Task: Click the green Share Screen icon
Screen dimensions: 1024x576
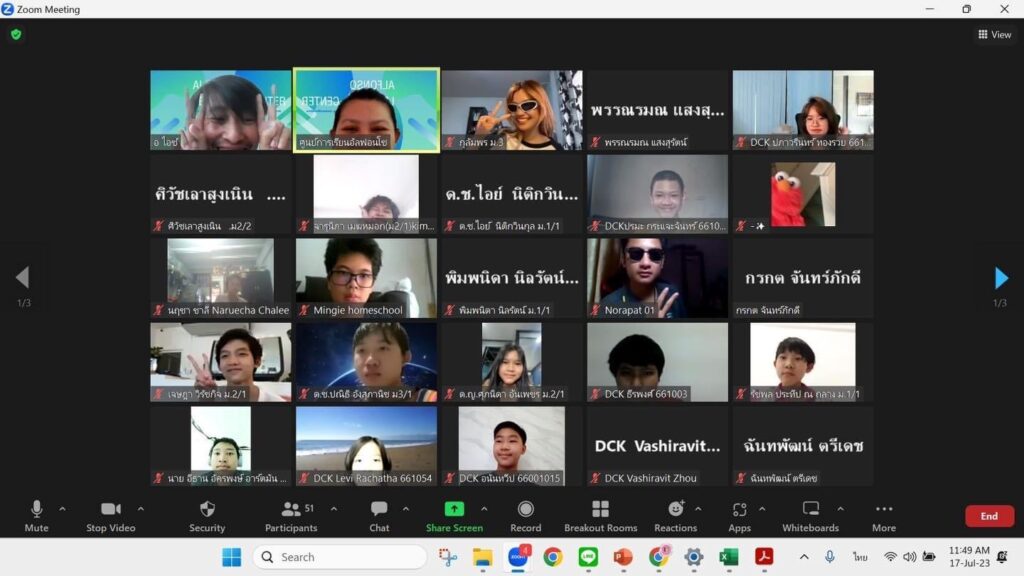Action: coord(454,509)
